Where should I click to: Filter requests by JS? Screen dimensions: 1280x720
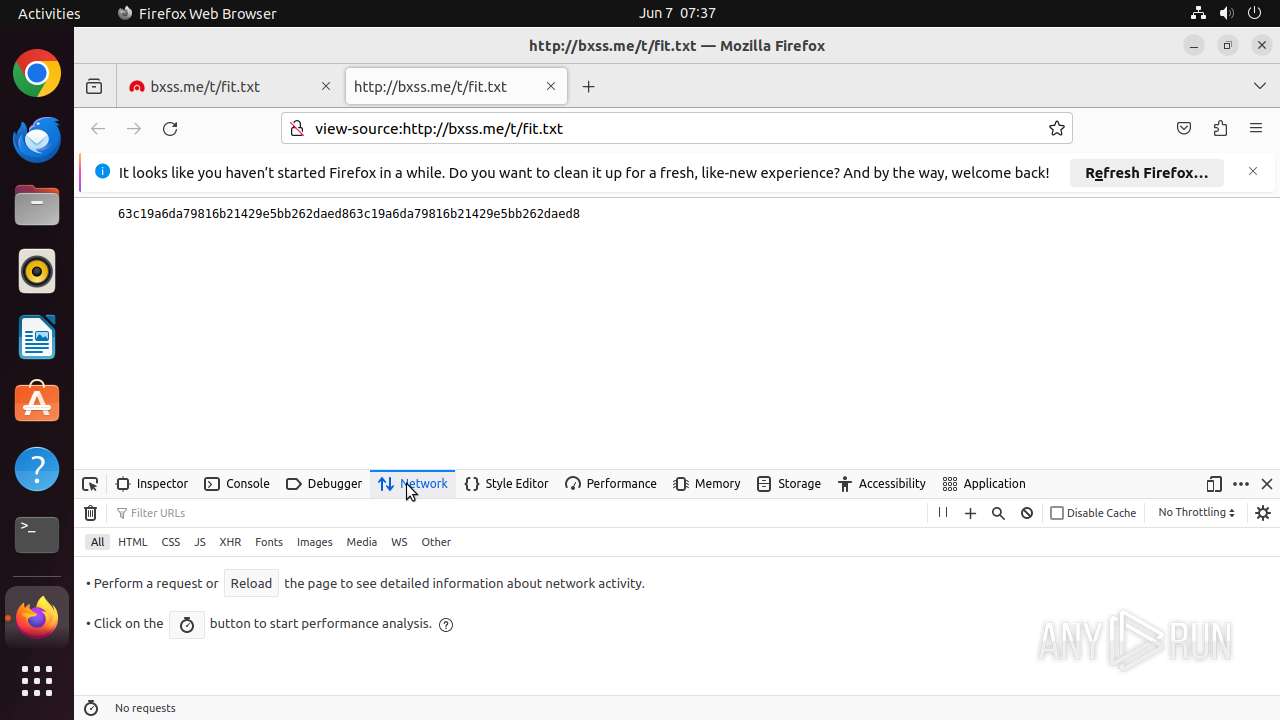pyautogui.click(x=200, y=542)
